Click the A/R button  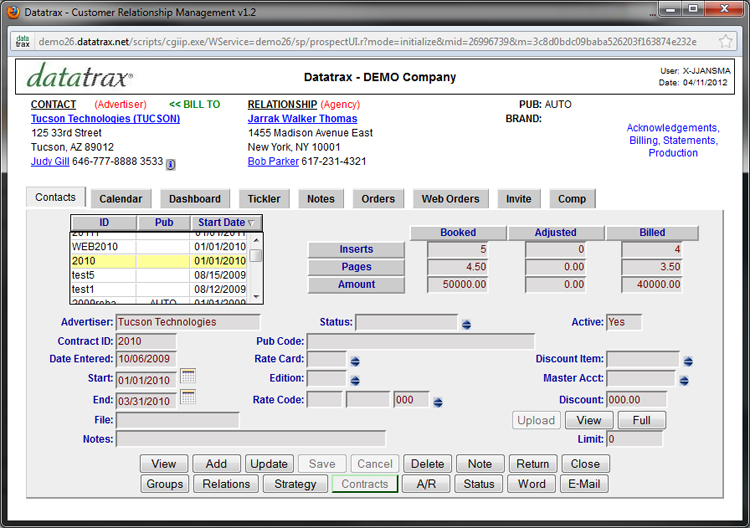tap(426, 484)
